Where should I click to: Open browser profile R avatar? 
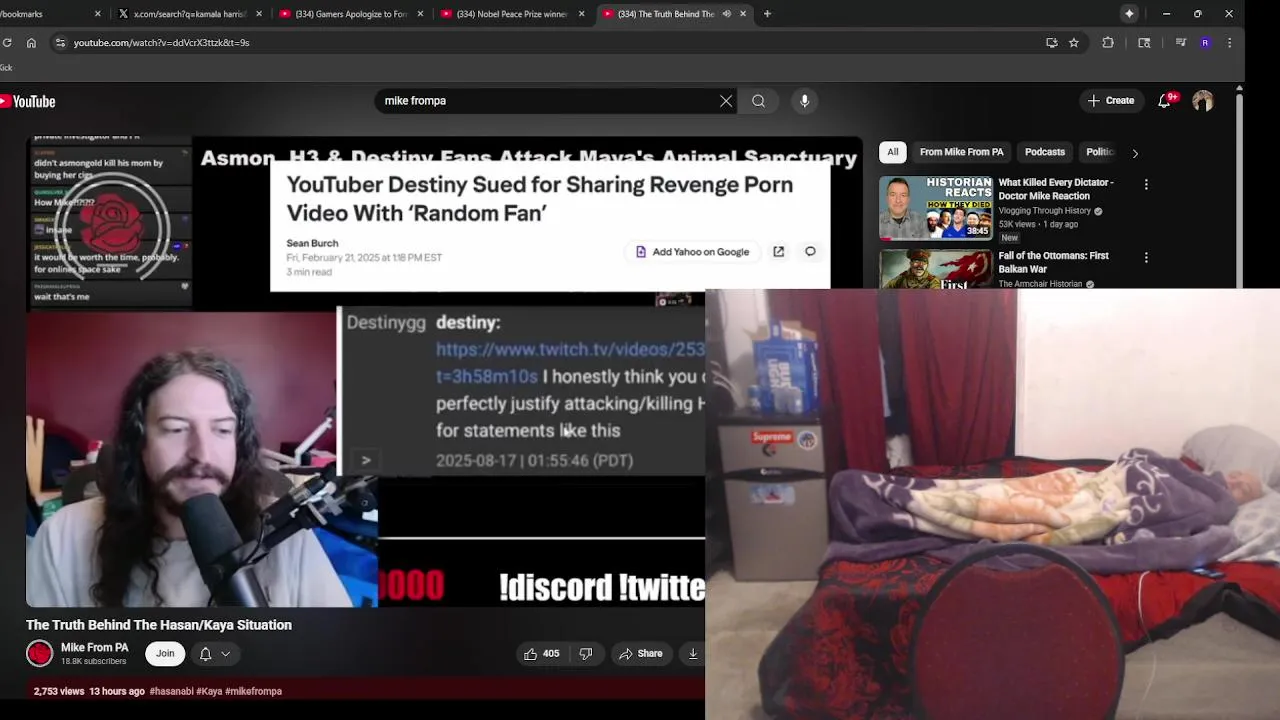click(x=1205, y=43)
